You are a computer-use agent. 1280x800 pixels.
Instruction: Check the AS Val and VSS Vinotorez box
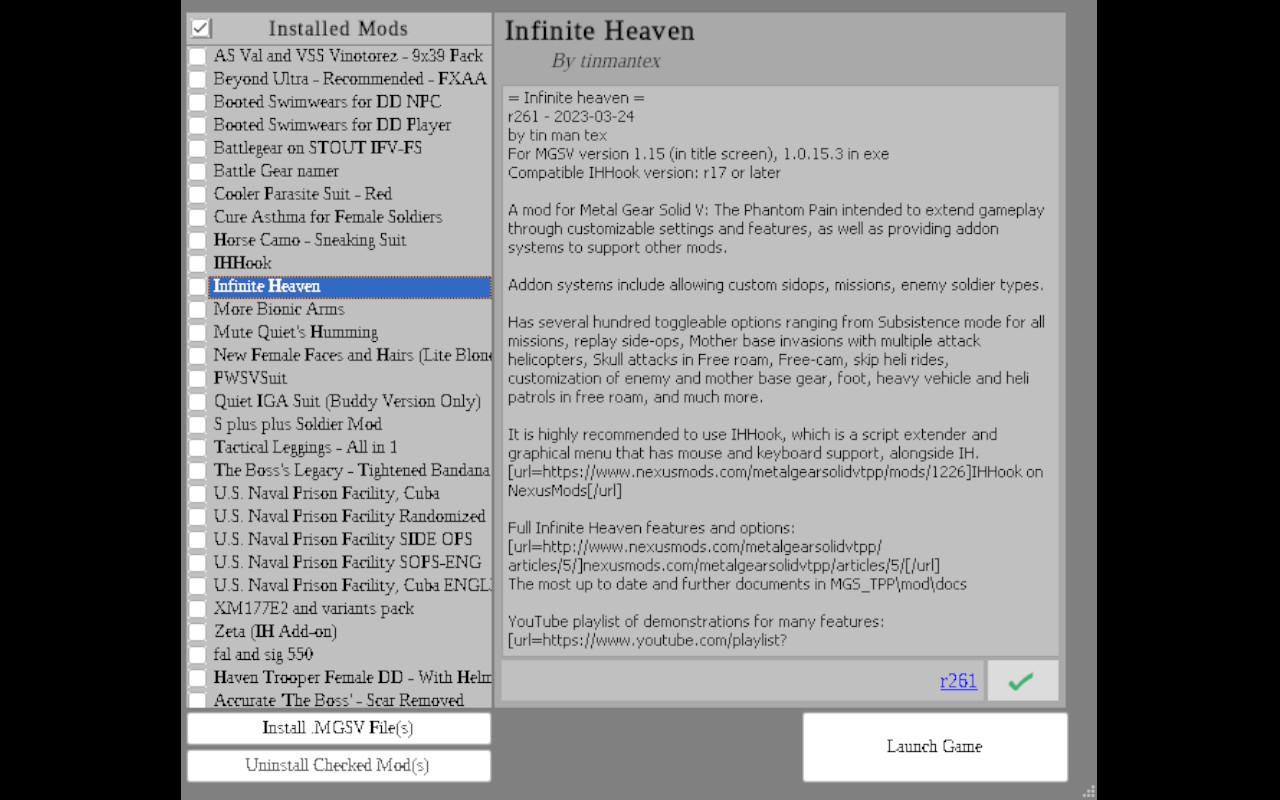(197, 56)
